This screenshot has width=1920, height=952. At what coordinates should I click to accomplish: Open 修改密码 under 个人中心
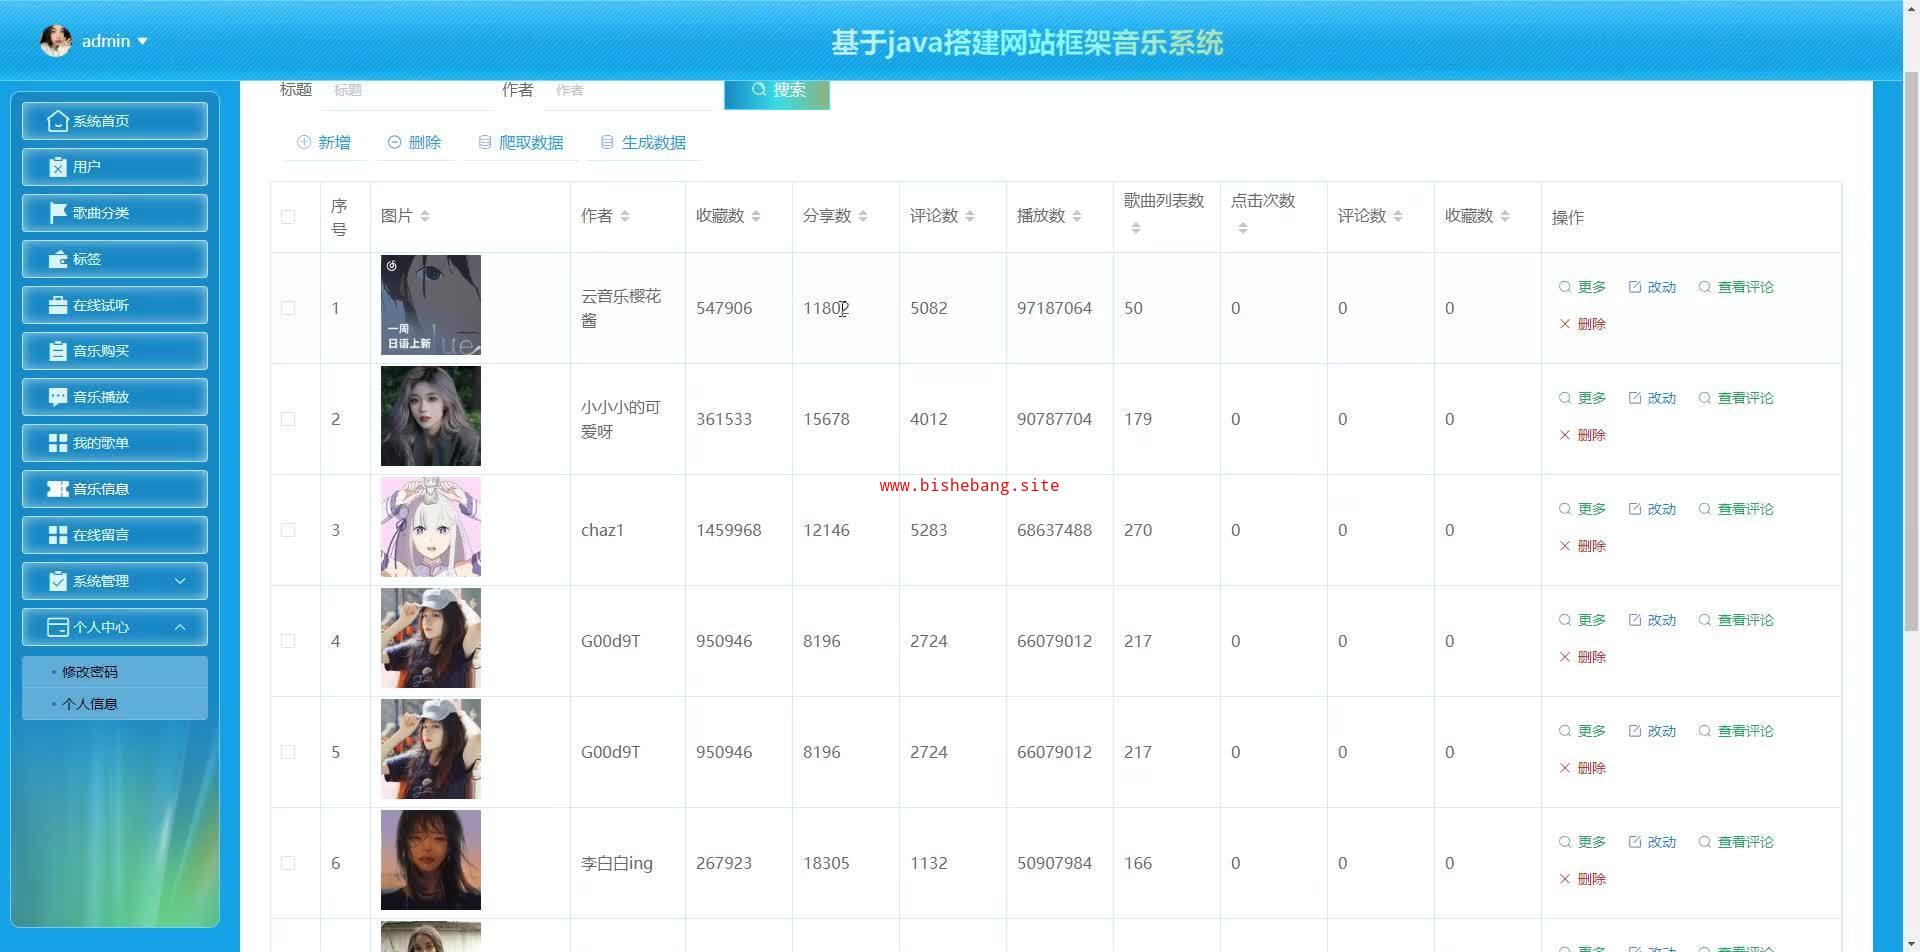click(x=115, y=672)
